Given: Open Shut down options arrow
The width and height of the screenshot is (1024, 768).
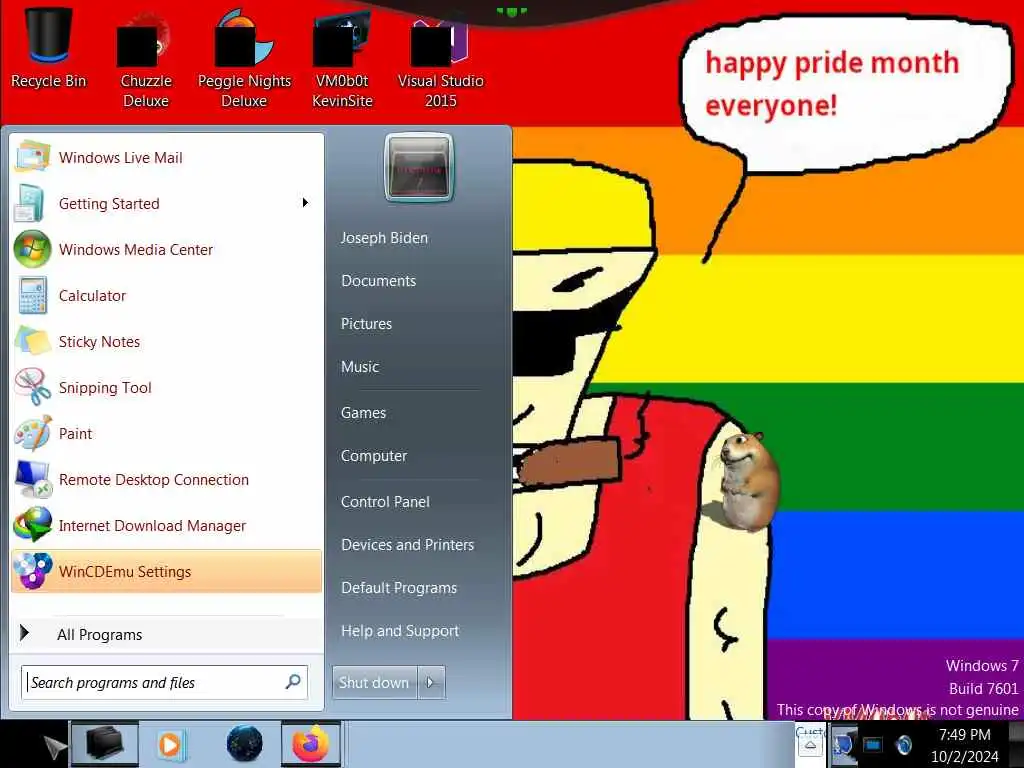Looking at the screenshot, I should [432, 682].
